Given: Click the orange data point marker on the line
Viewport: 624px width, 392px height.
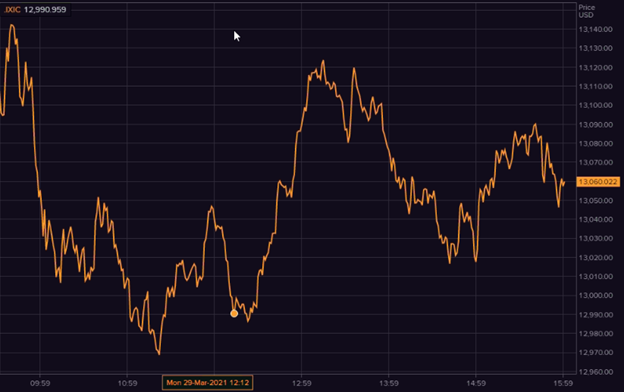Looking at the screenshot, I should [234, 314].
